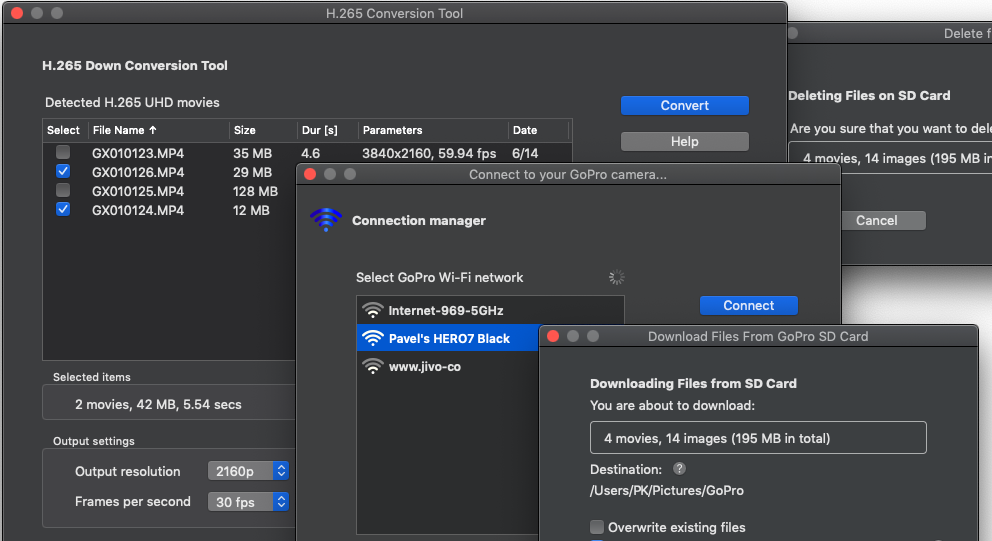Close the Connect to your GoPro window

(310, 174)
